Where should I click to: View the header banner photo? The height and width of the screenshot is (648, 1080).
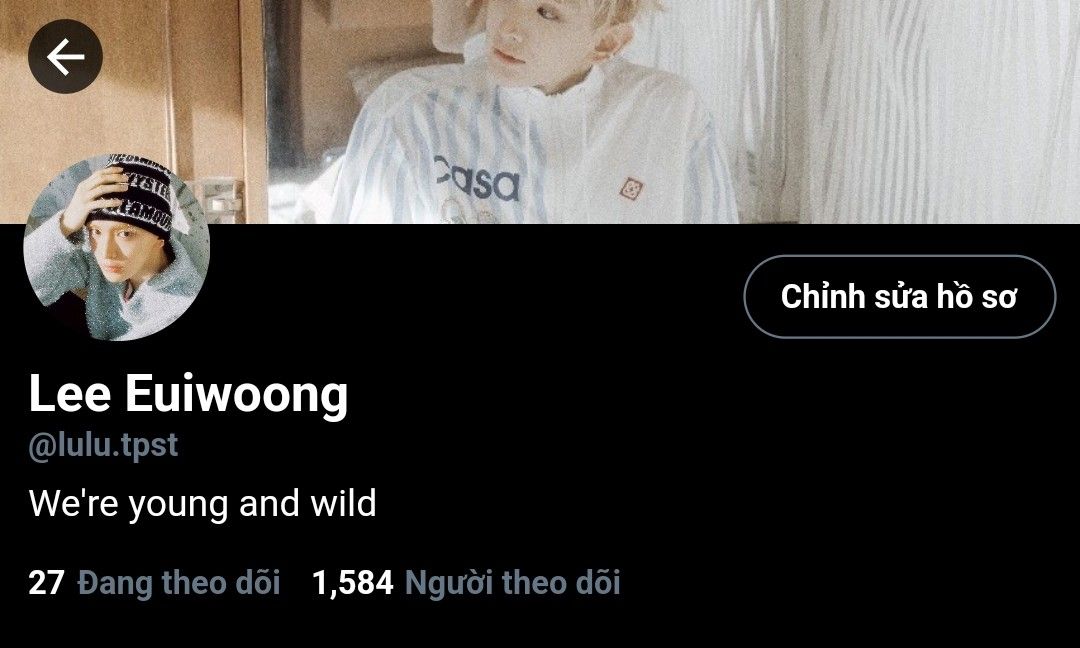coord(540,112)
